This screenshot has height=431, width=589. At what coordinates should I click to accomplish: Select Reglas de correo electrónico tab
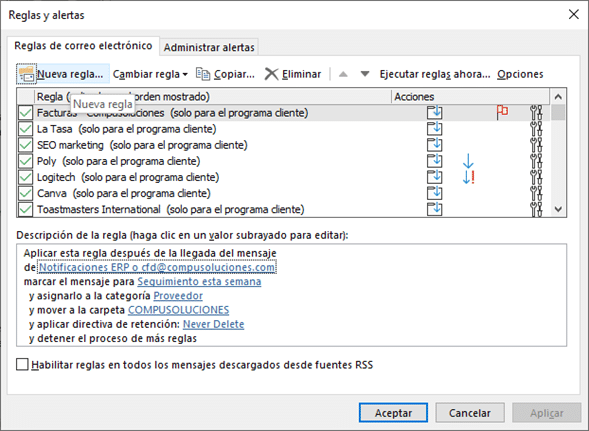pyautogui.click(x=83, y=46)
